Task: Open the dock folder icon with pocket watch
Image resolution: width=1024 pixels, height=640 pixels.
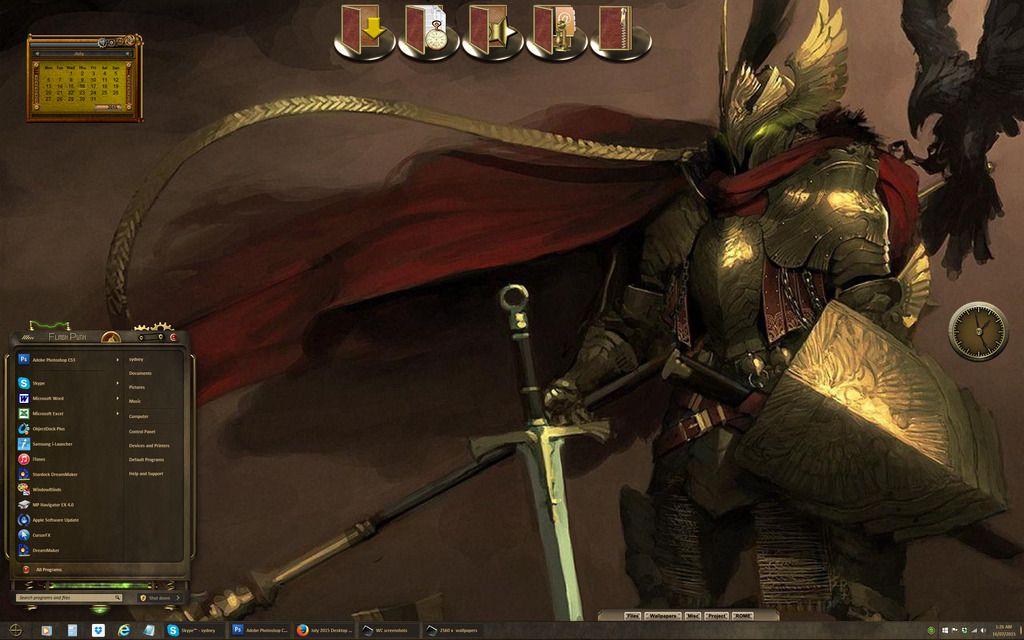Action: 428,31
